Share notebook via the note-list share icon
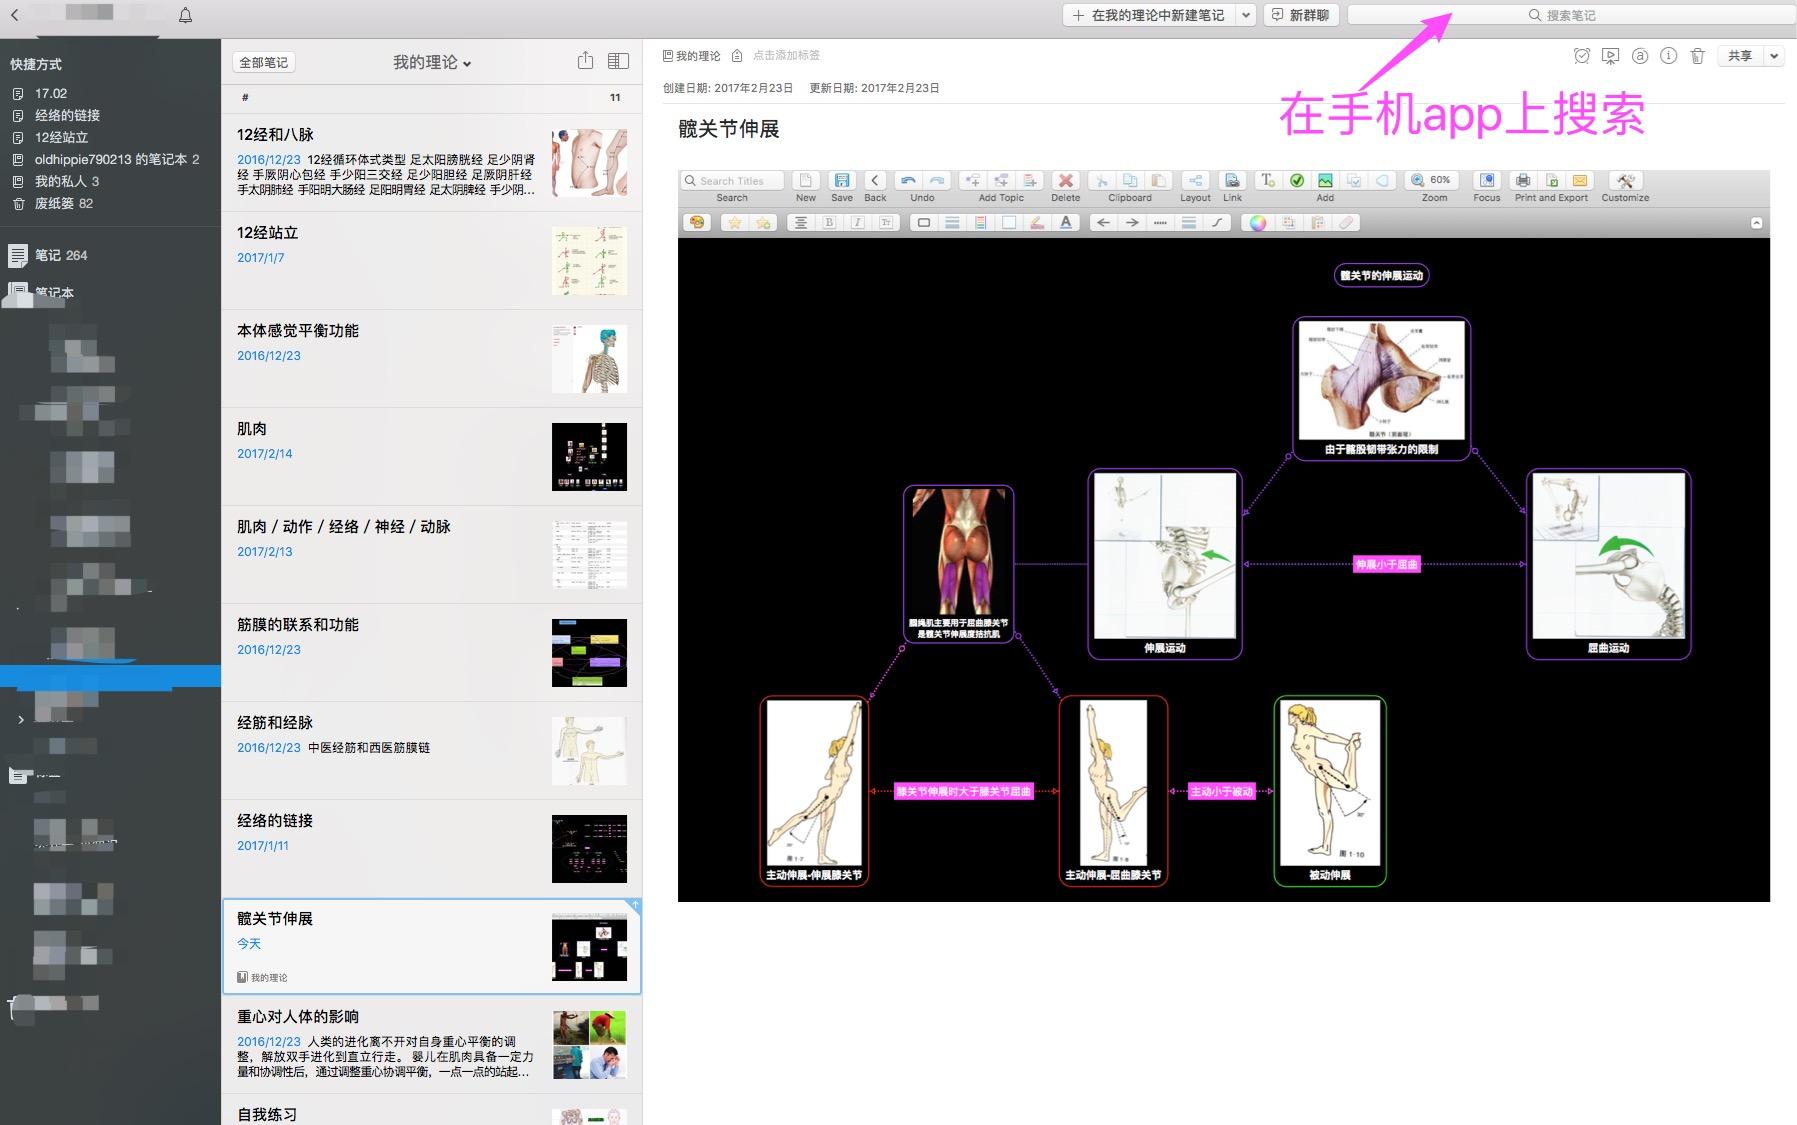This screenshot has width=1797, height=1125. pyautogui.click(x=586, y=61)
